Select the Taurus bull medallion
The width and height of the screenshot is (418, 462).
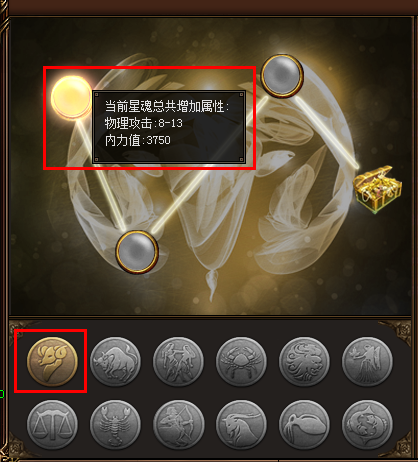[115, 361]
